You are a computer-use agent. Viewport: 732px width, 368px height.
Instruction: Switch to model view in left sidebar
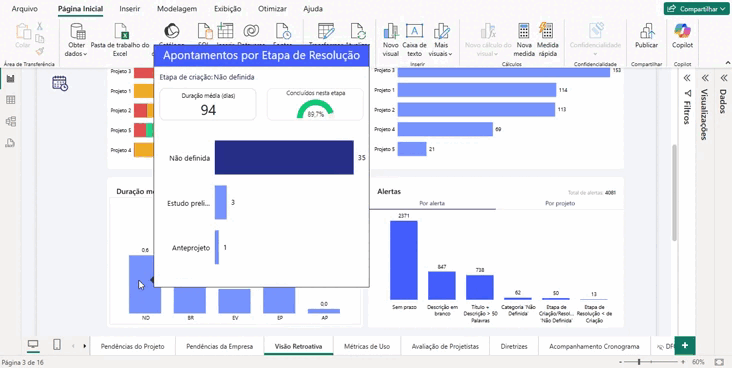[10, 121]
